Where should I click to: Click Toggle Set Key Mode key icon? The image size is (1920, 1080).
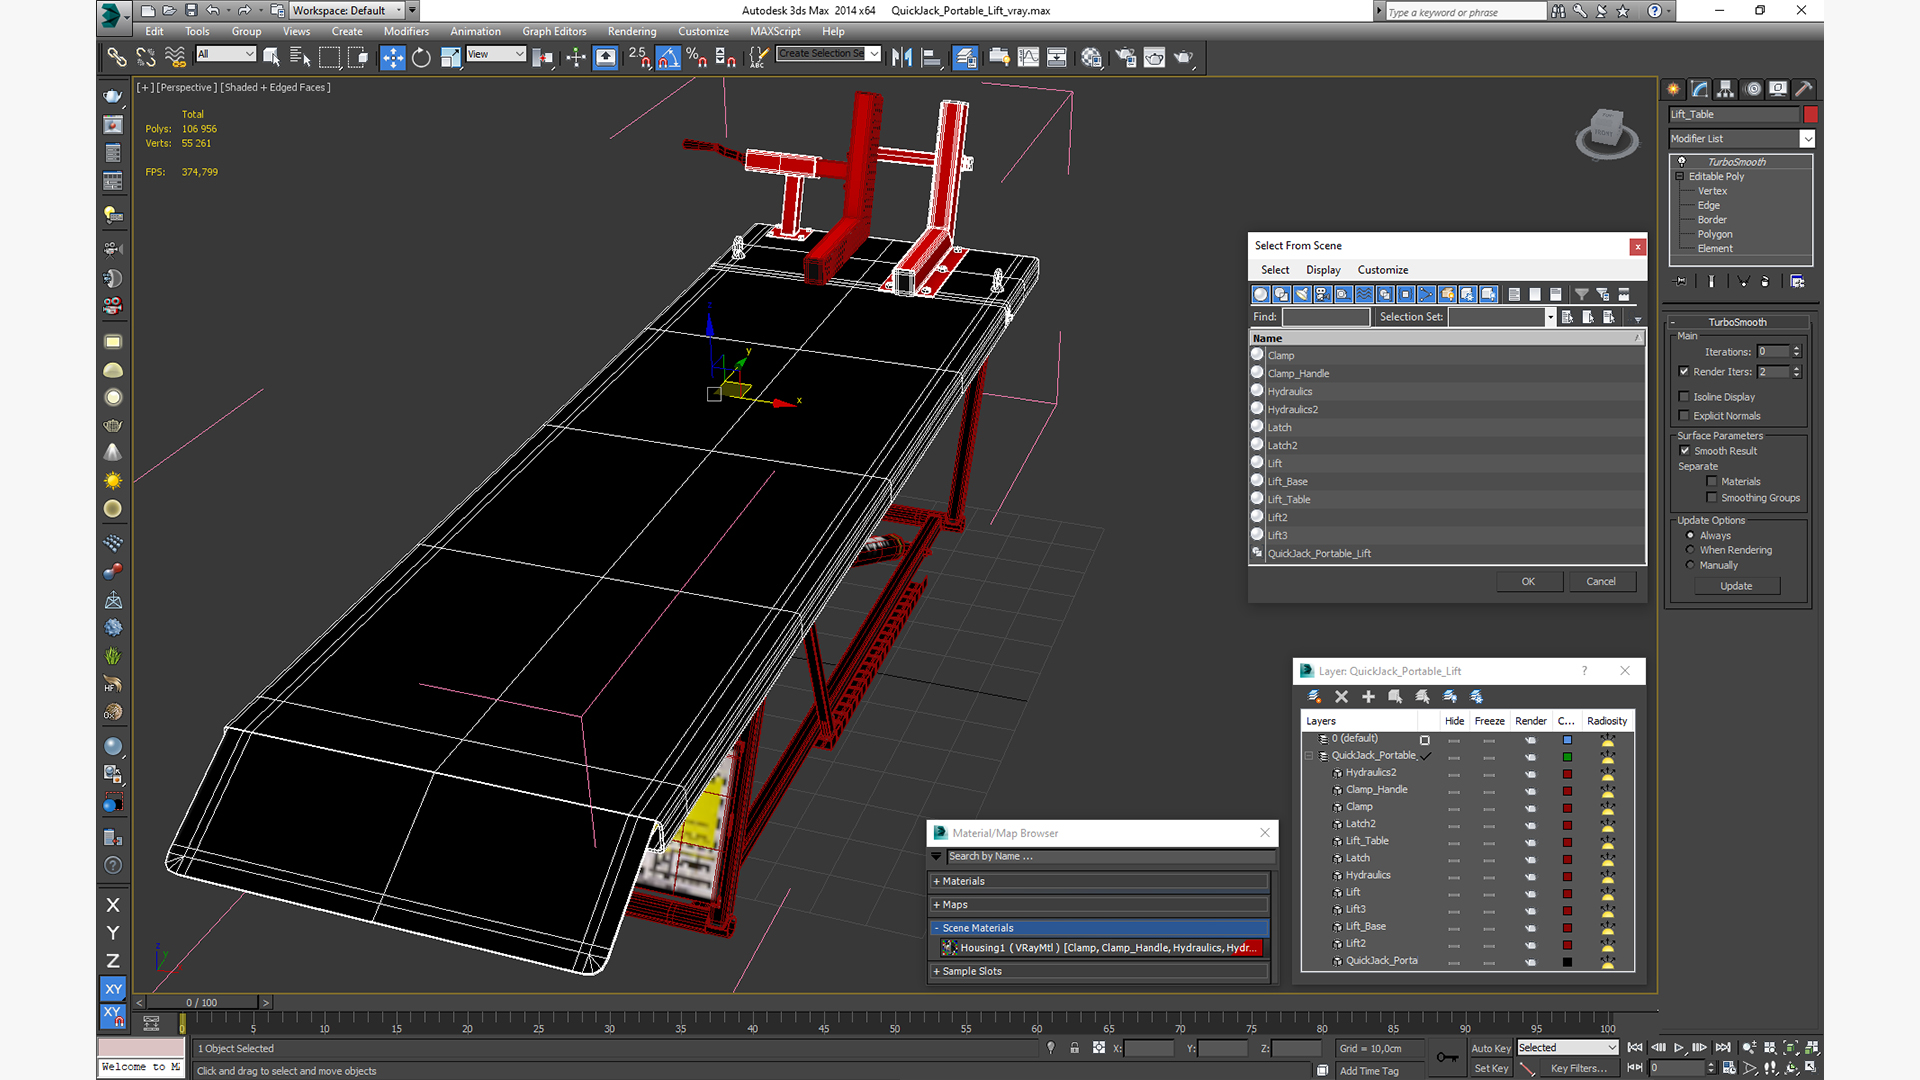[1446, 1057]
